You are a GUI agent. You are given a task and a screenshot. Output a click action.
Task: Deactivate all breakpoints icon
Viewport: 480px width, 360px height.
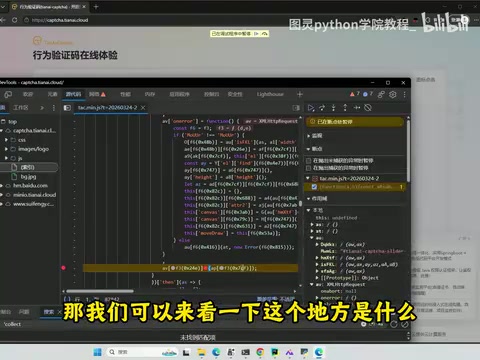(368, 108)
